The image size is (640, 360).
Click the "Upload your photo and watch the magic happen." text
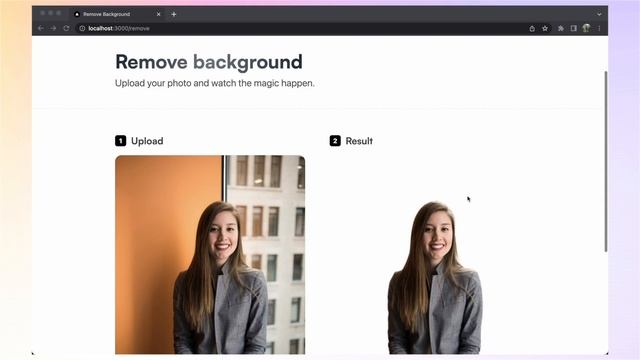pos(215,83)
